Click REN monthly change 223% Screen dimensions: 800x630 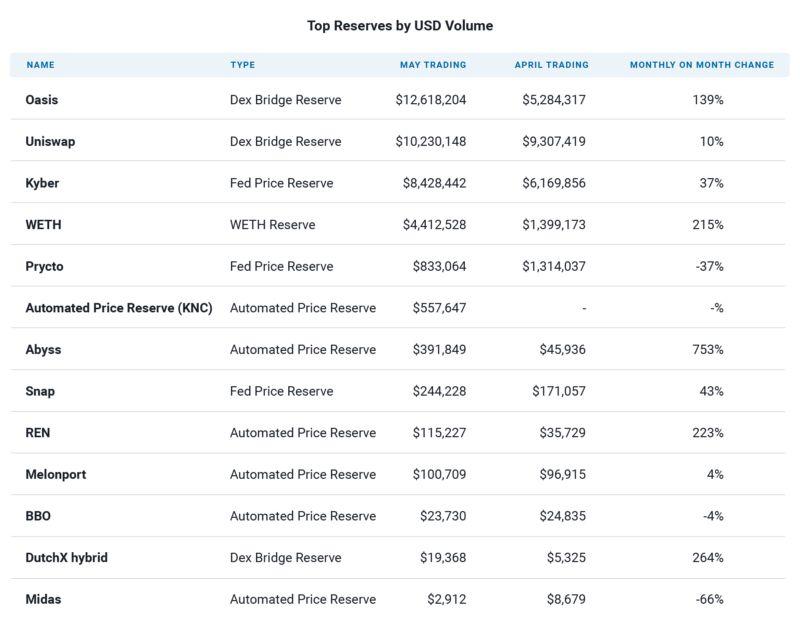coord(708,433)
